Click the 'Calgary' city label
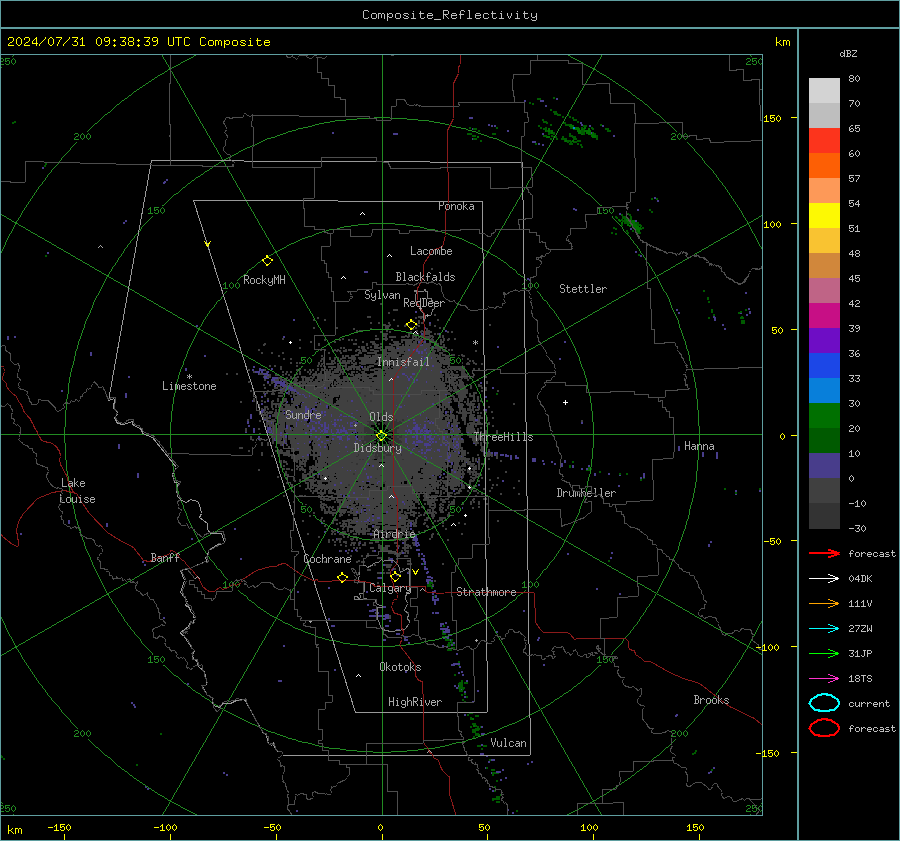The height and width of the screenshot is (841, 900). (x=390, y=588)
